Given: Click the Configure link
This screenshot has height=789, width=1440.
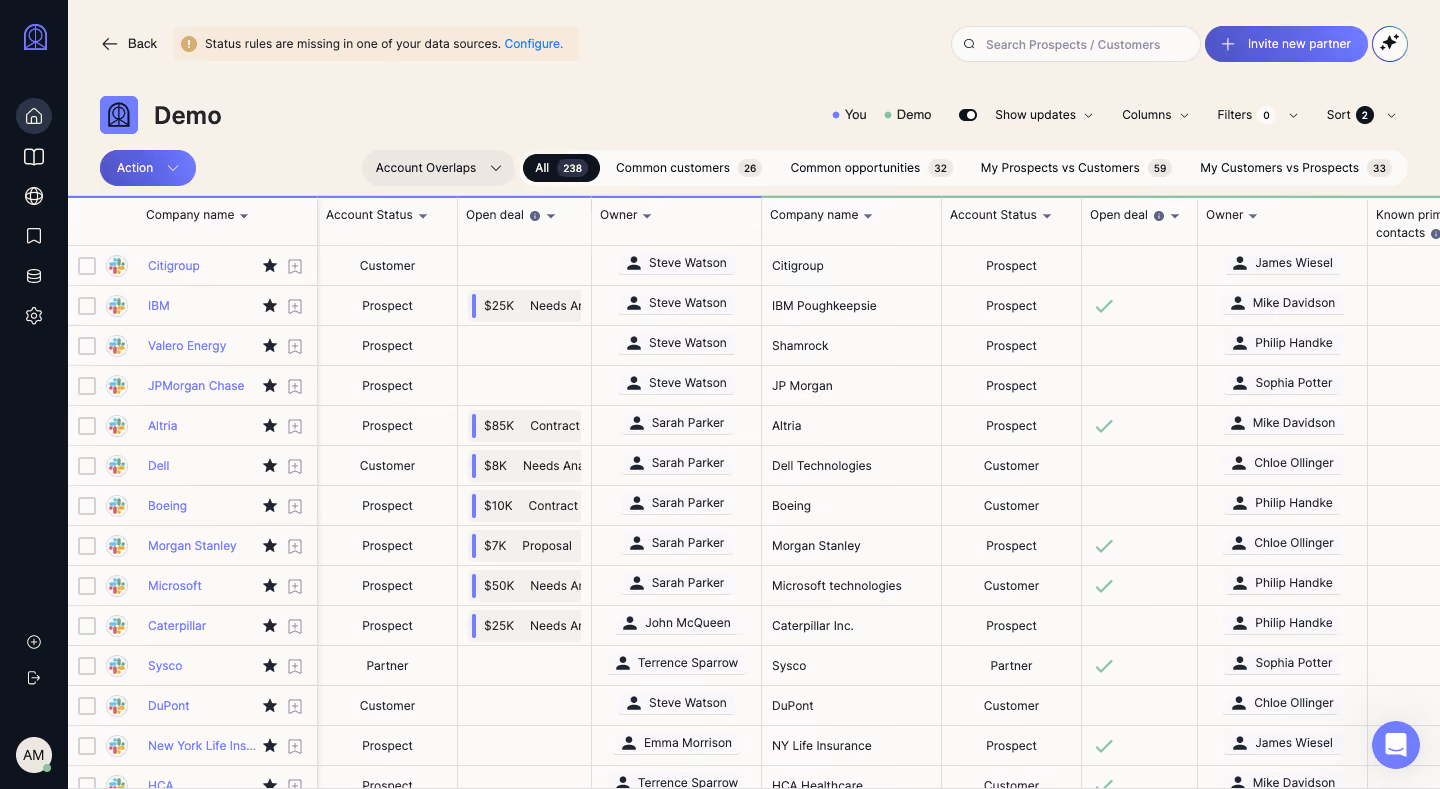Looking at the screenshot, I should coord(533,44).
